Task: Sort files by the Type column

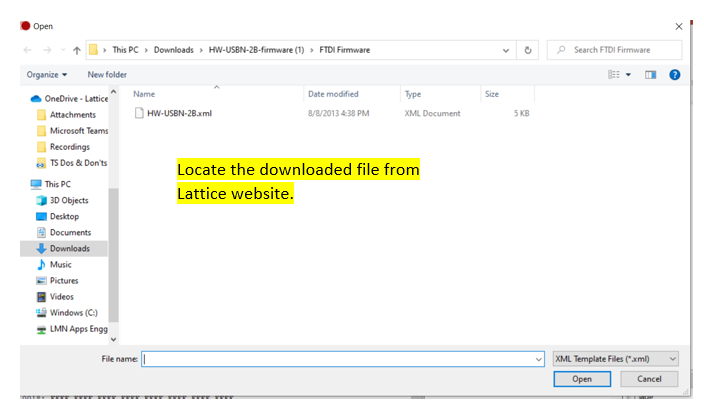Action: [x=413, y=94]
